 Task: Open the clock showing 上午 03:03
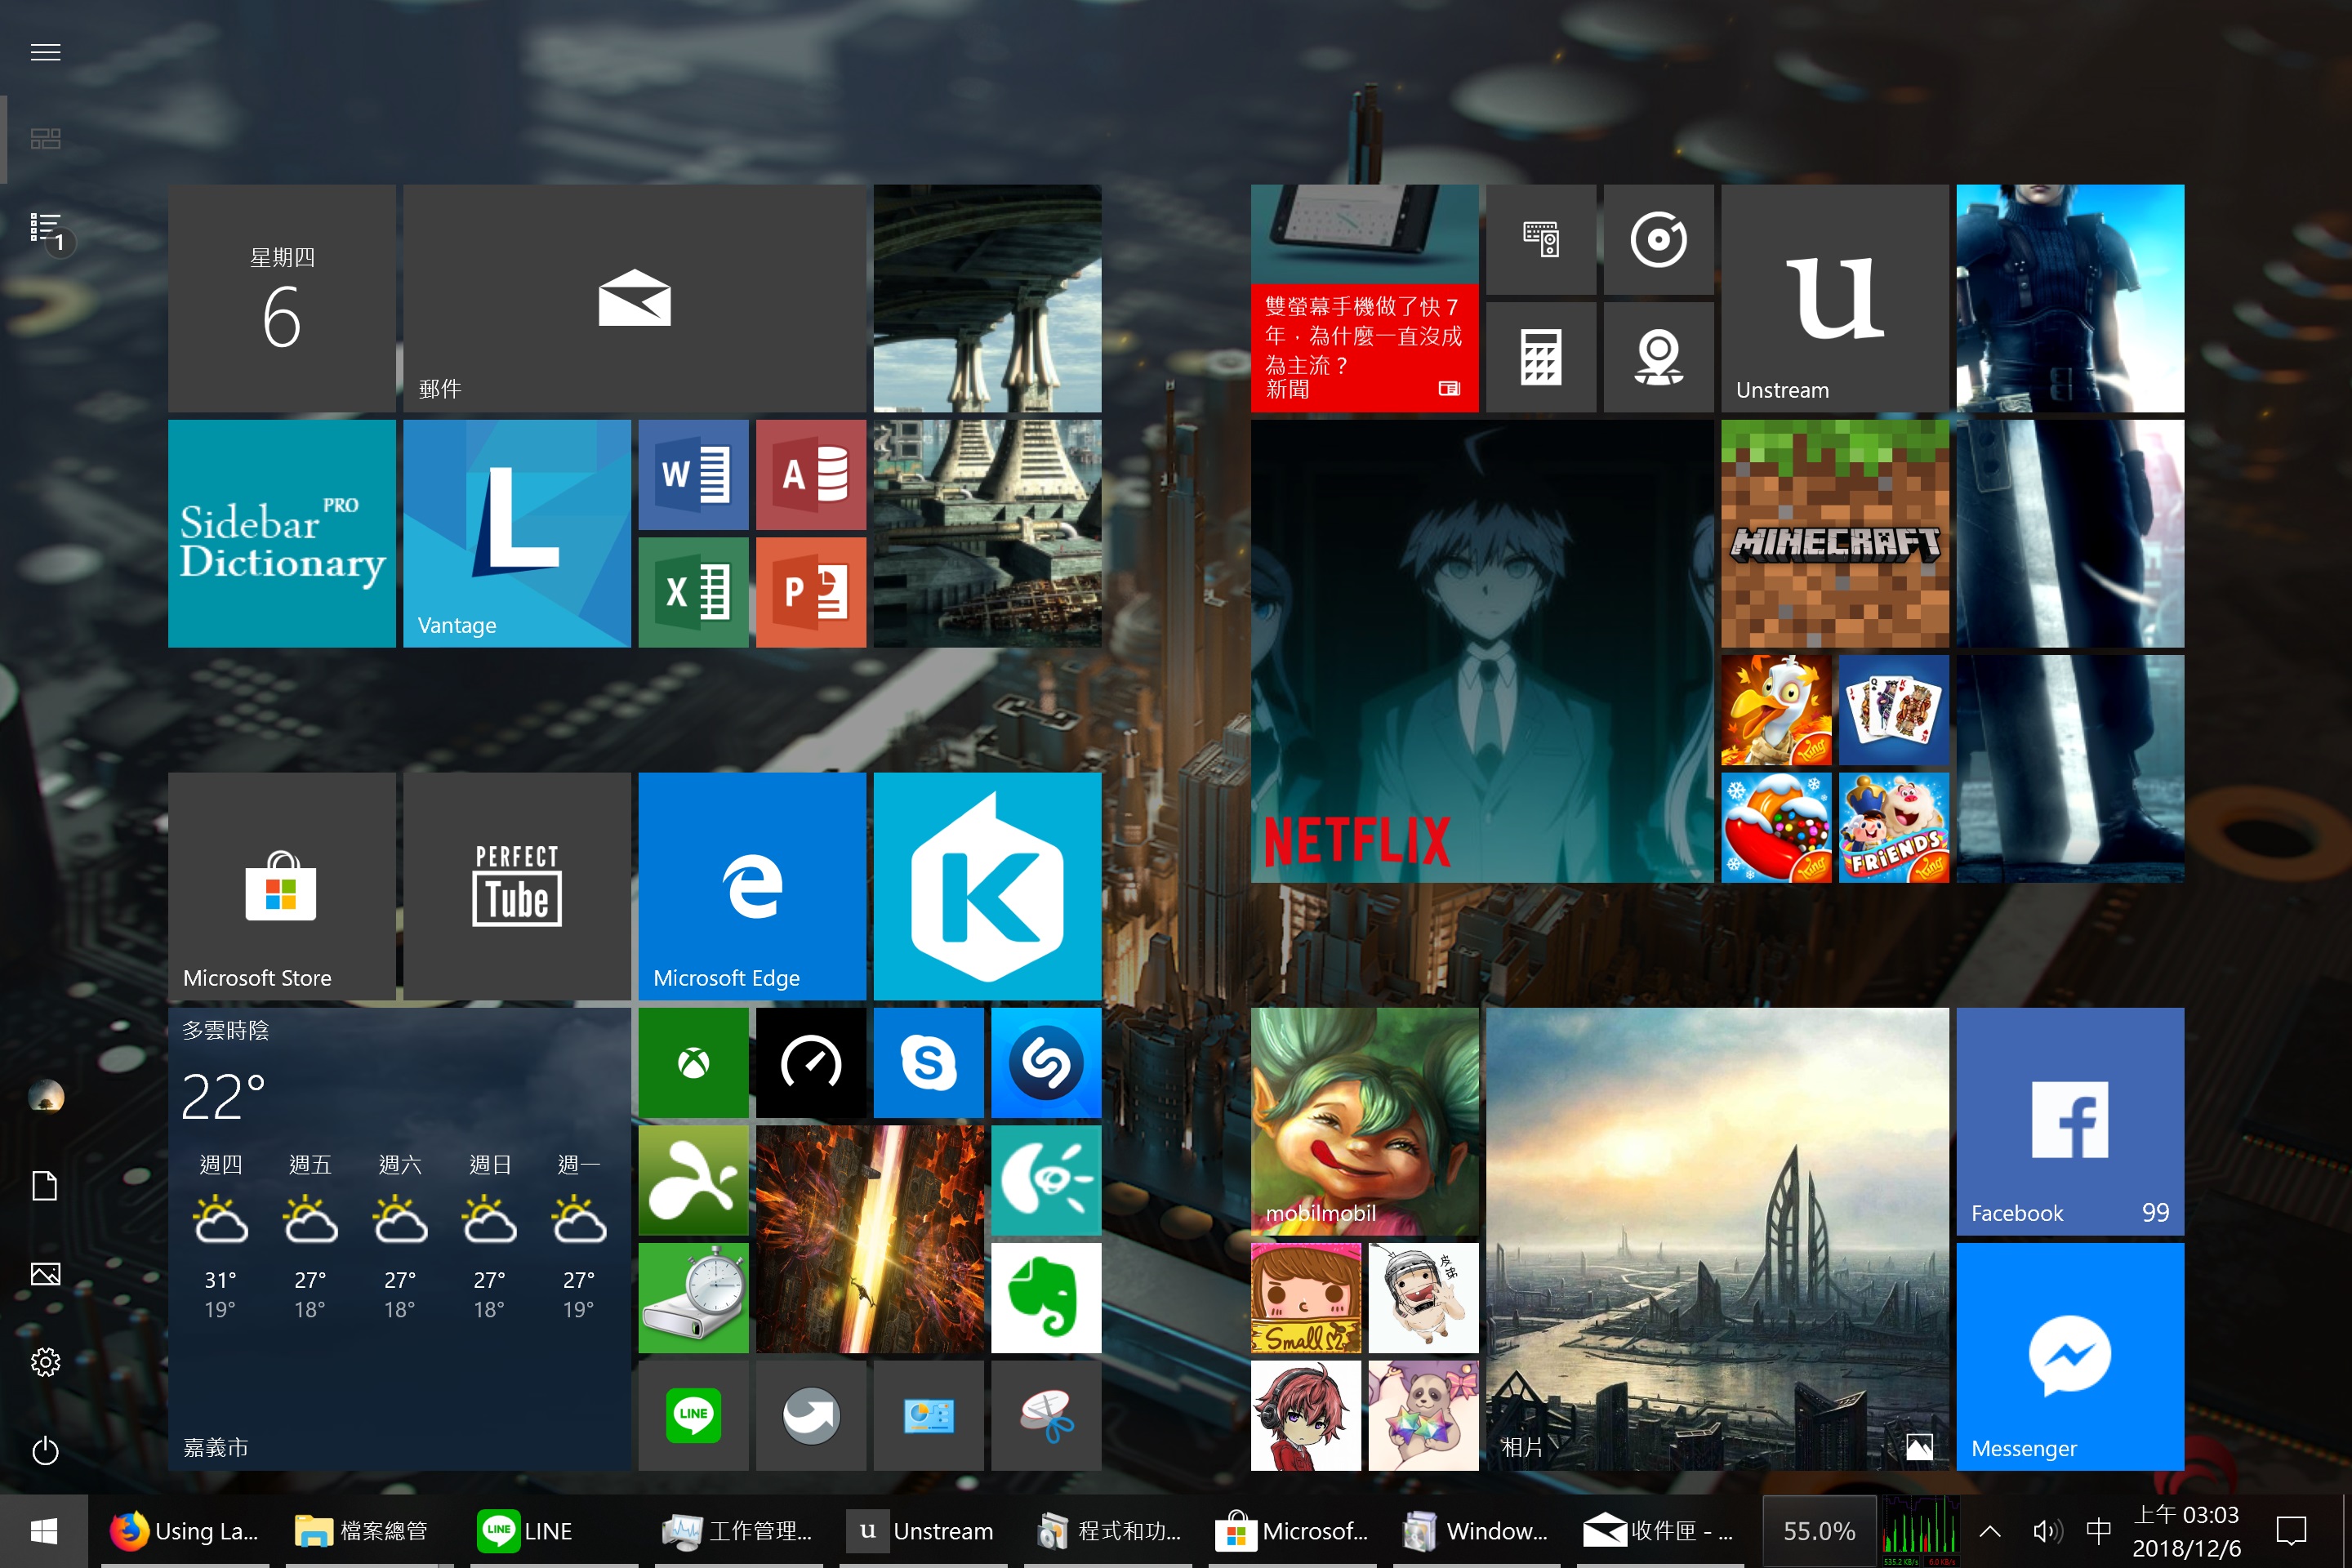(x=2187, y=1531)
